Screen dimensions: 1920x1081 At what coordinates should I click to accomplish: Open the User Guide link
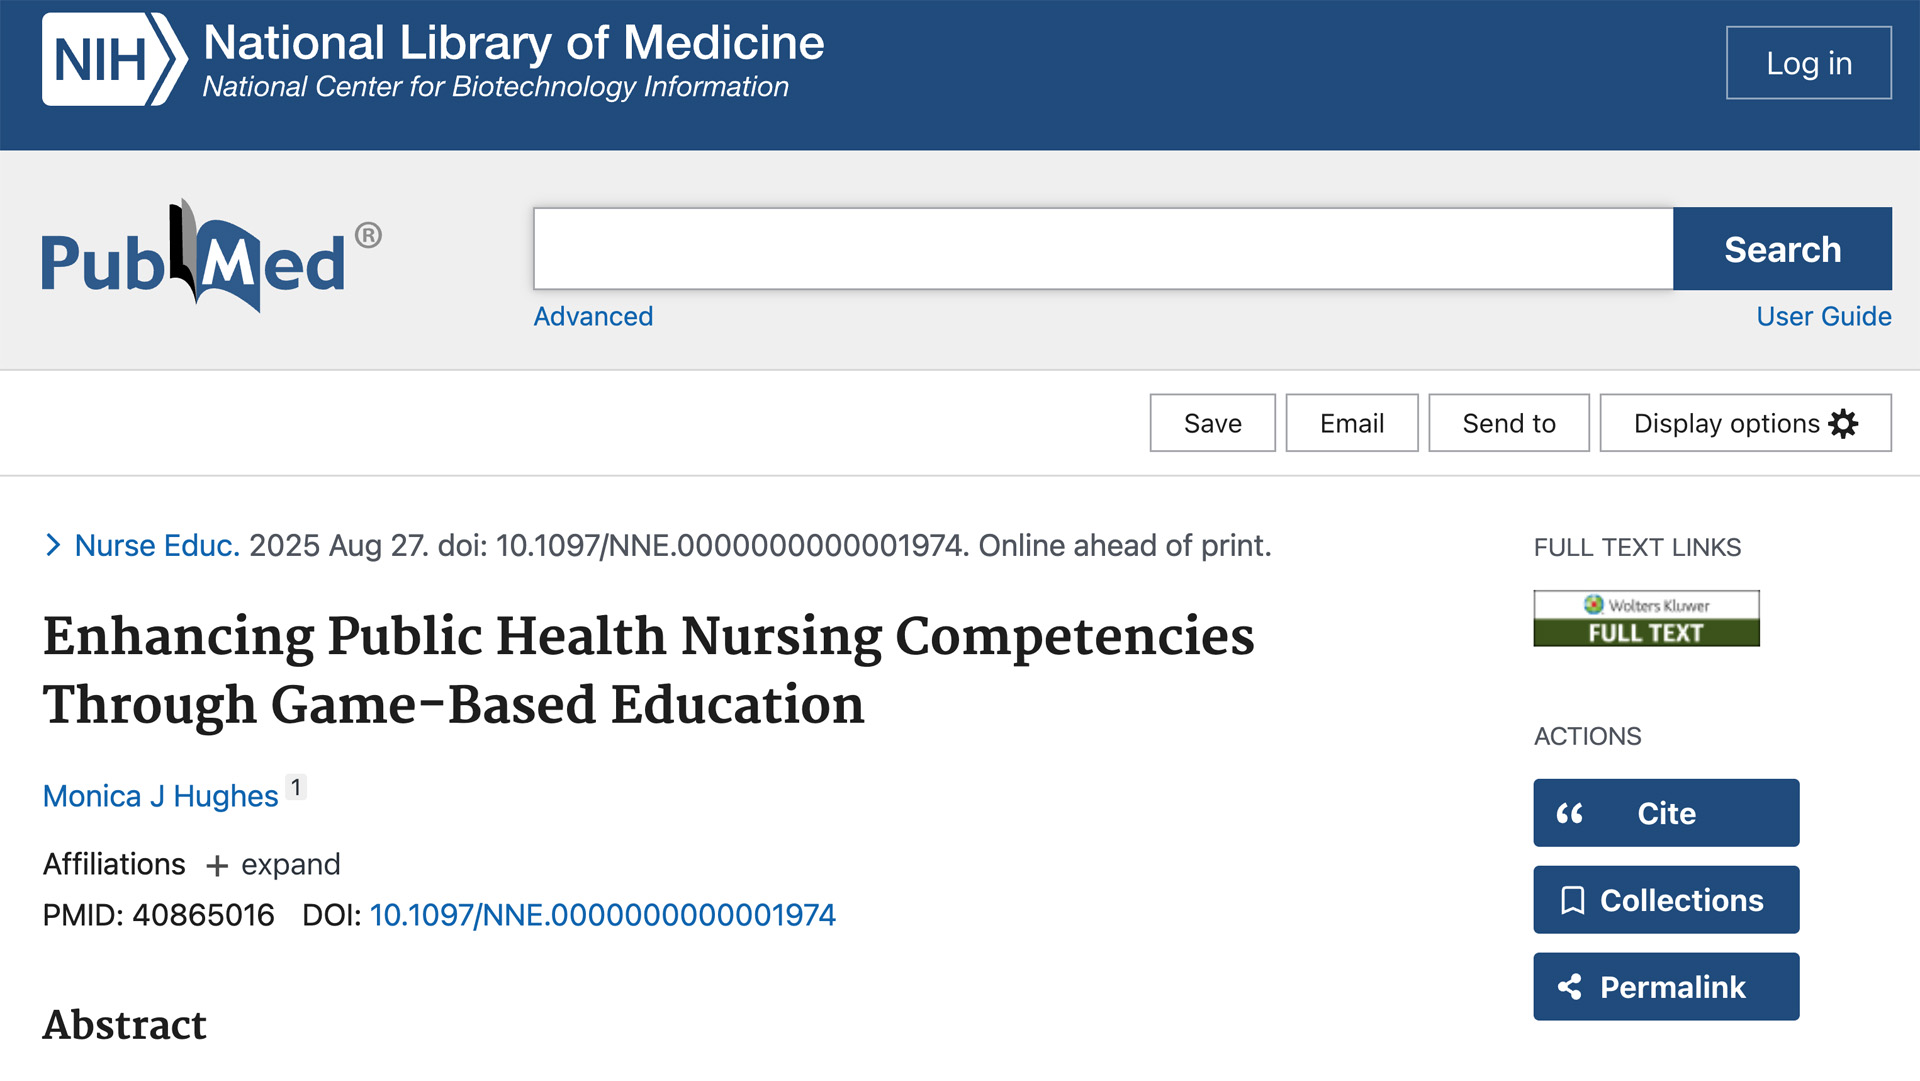click(1823, 317)
